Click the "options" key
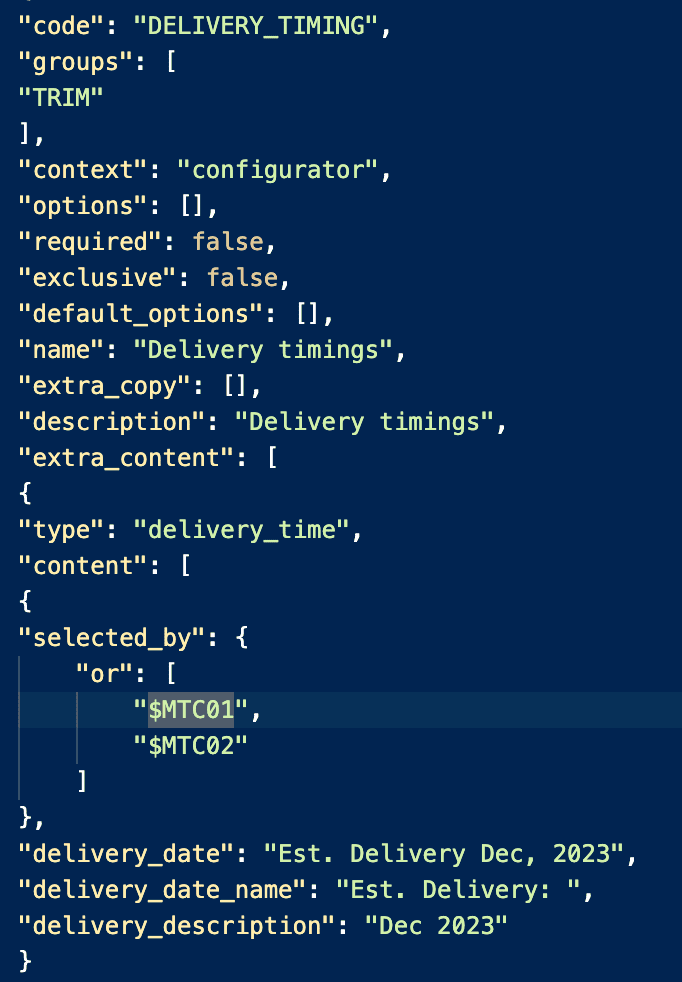The width and height of the screenshot is (682, 982). point(83,206)
